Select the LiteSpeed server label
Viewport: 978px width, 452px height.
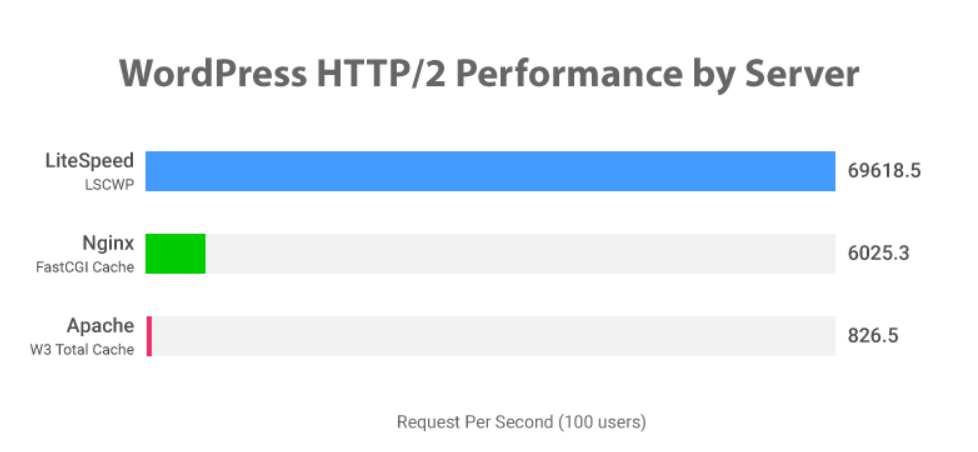[90, 160]
